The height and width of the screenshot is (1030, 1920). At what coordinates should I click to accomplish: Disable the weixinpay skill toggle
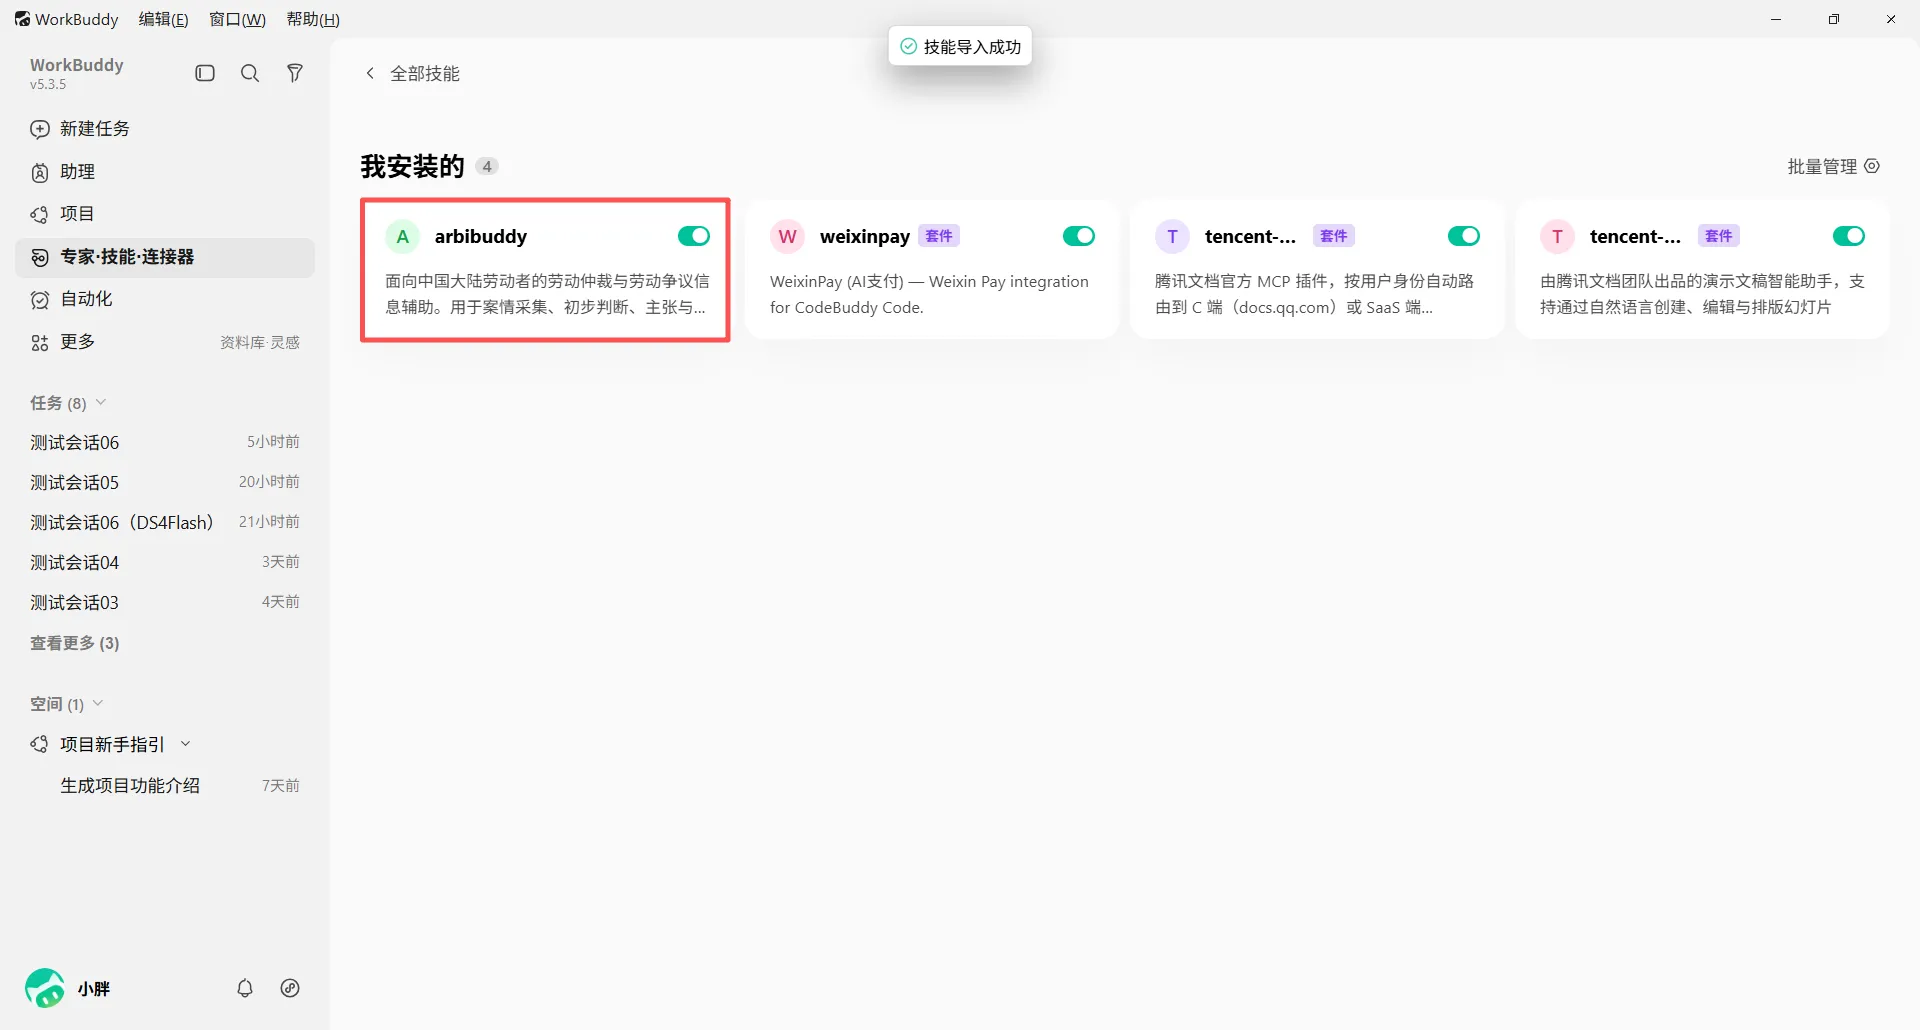click(1079, 236)
